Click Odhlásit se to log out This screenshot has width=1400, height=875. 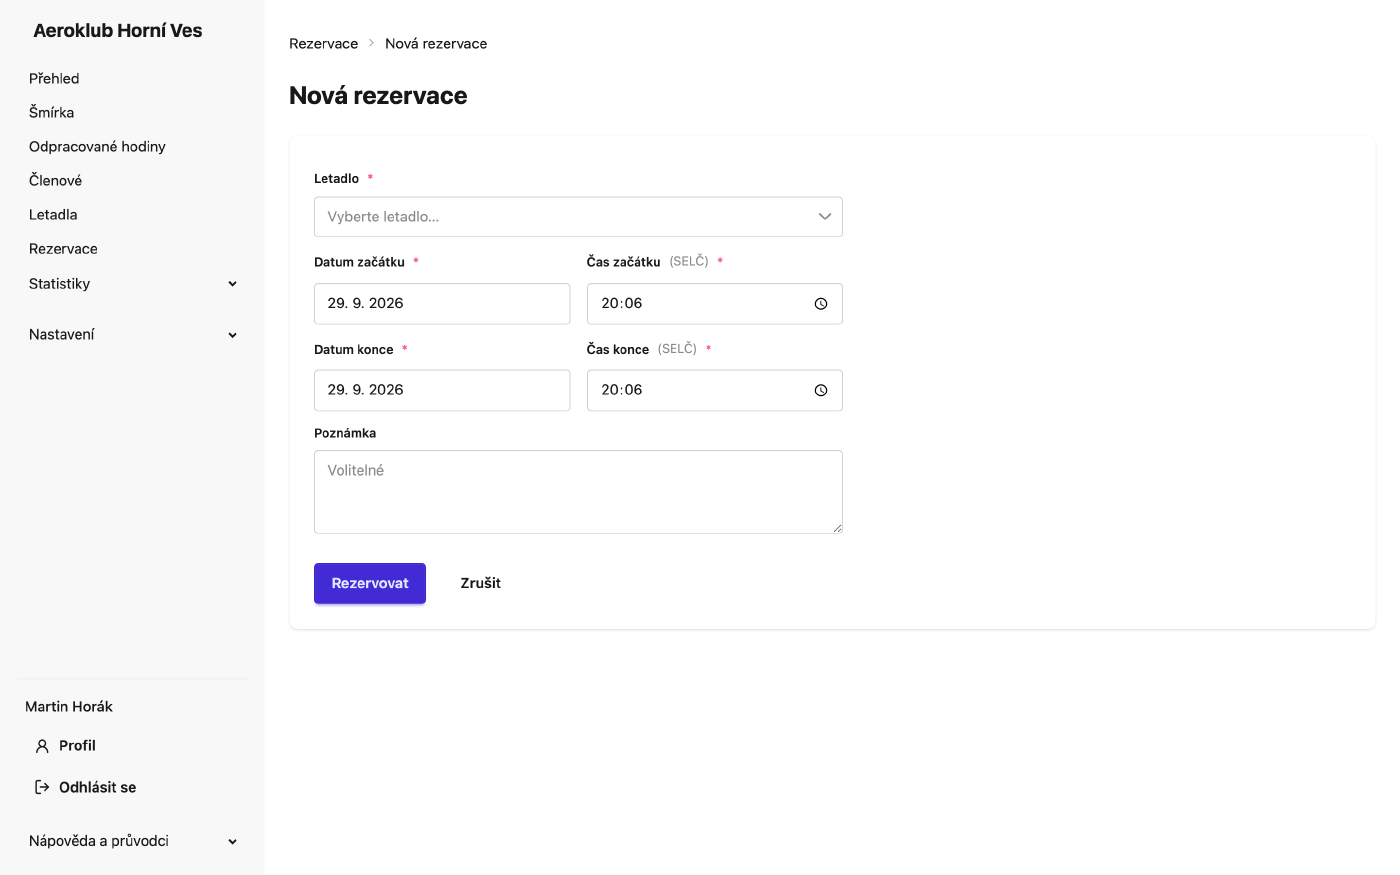[97, 788]
